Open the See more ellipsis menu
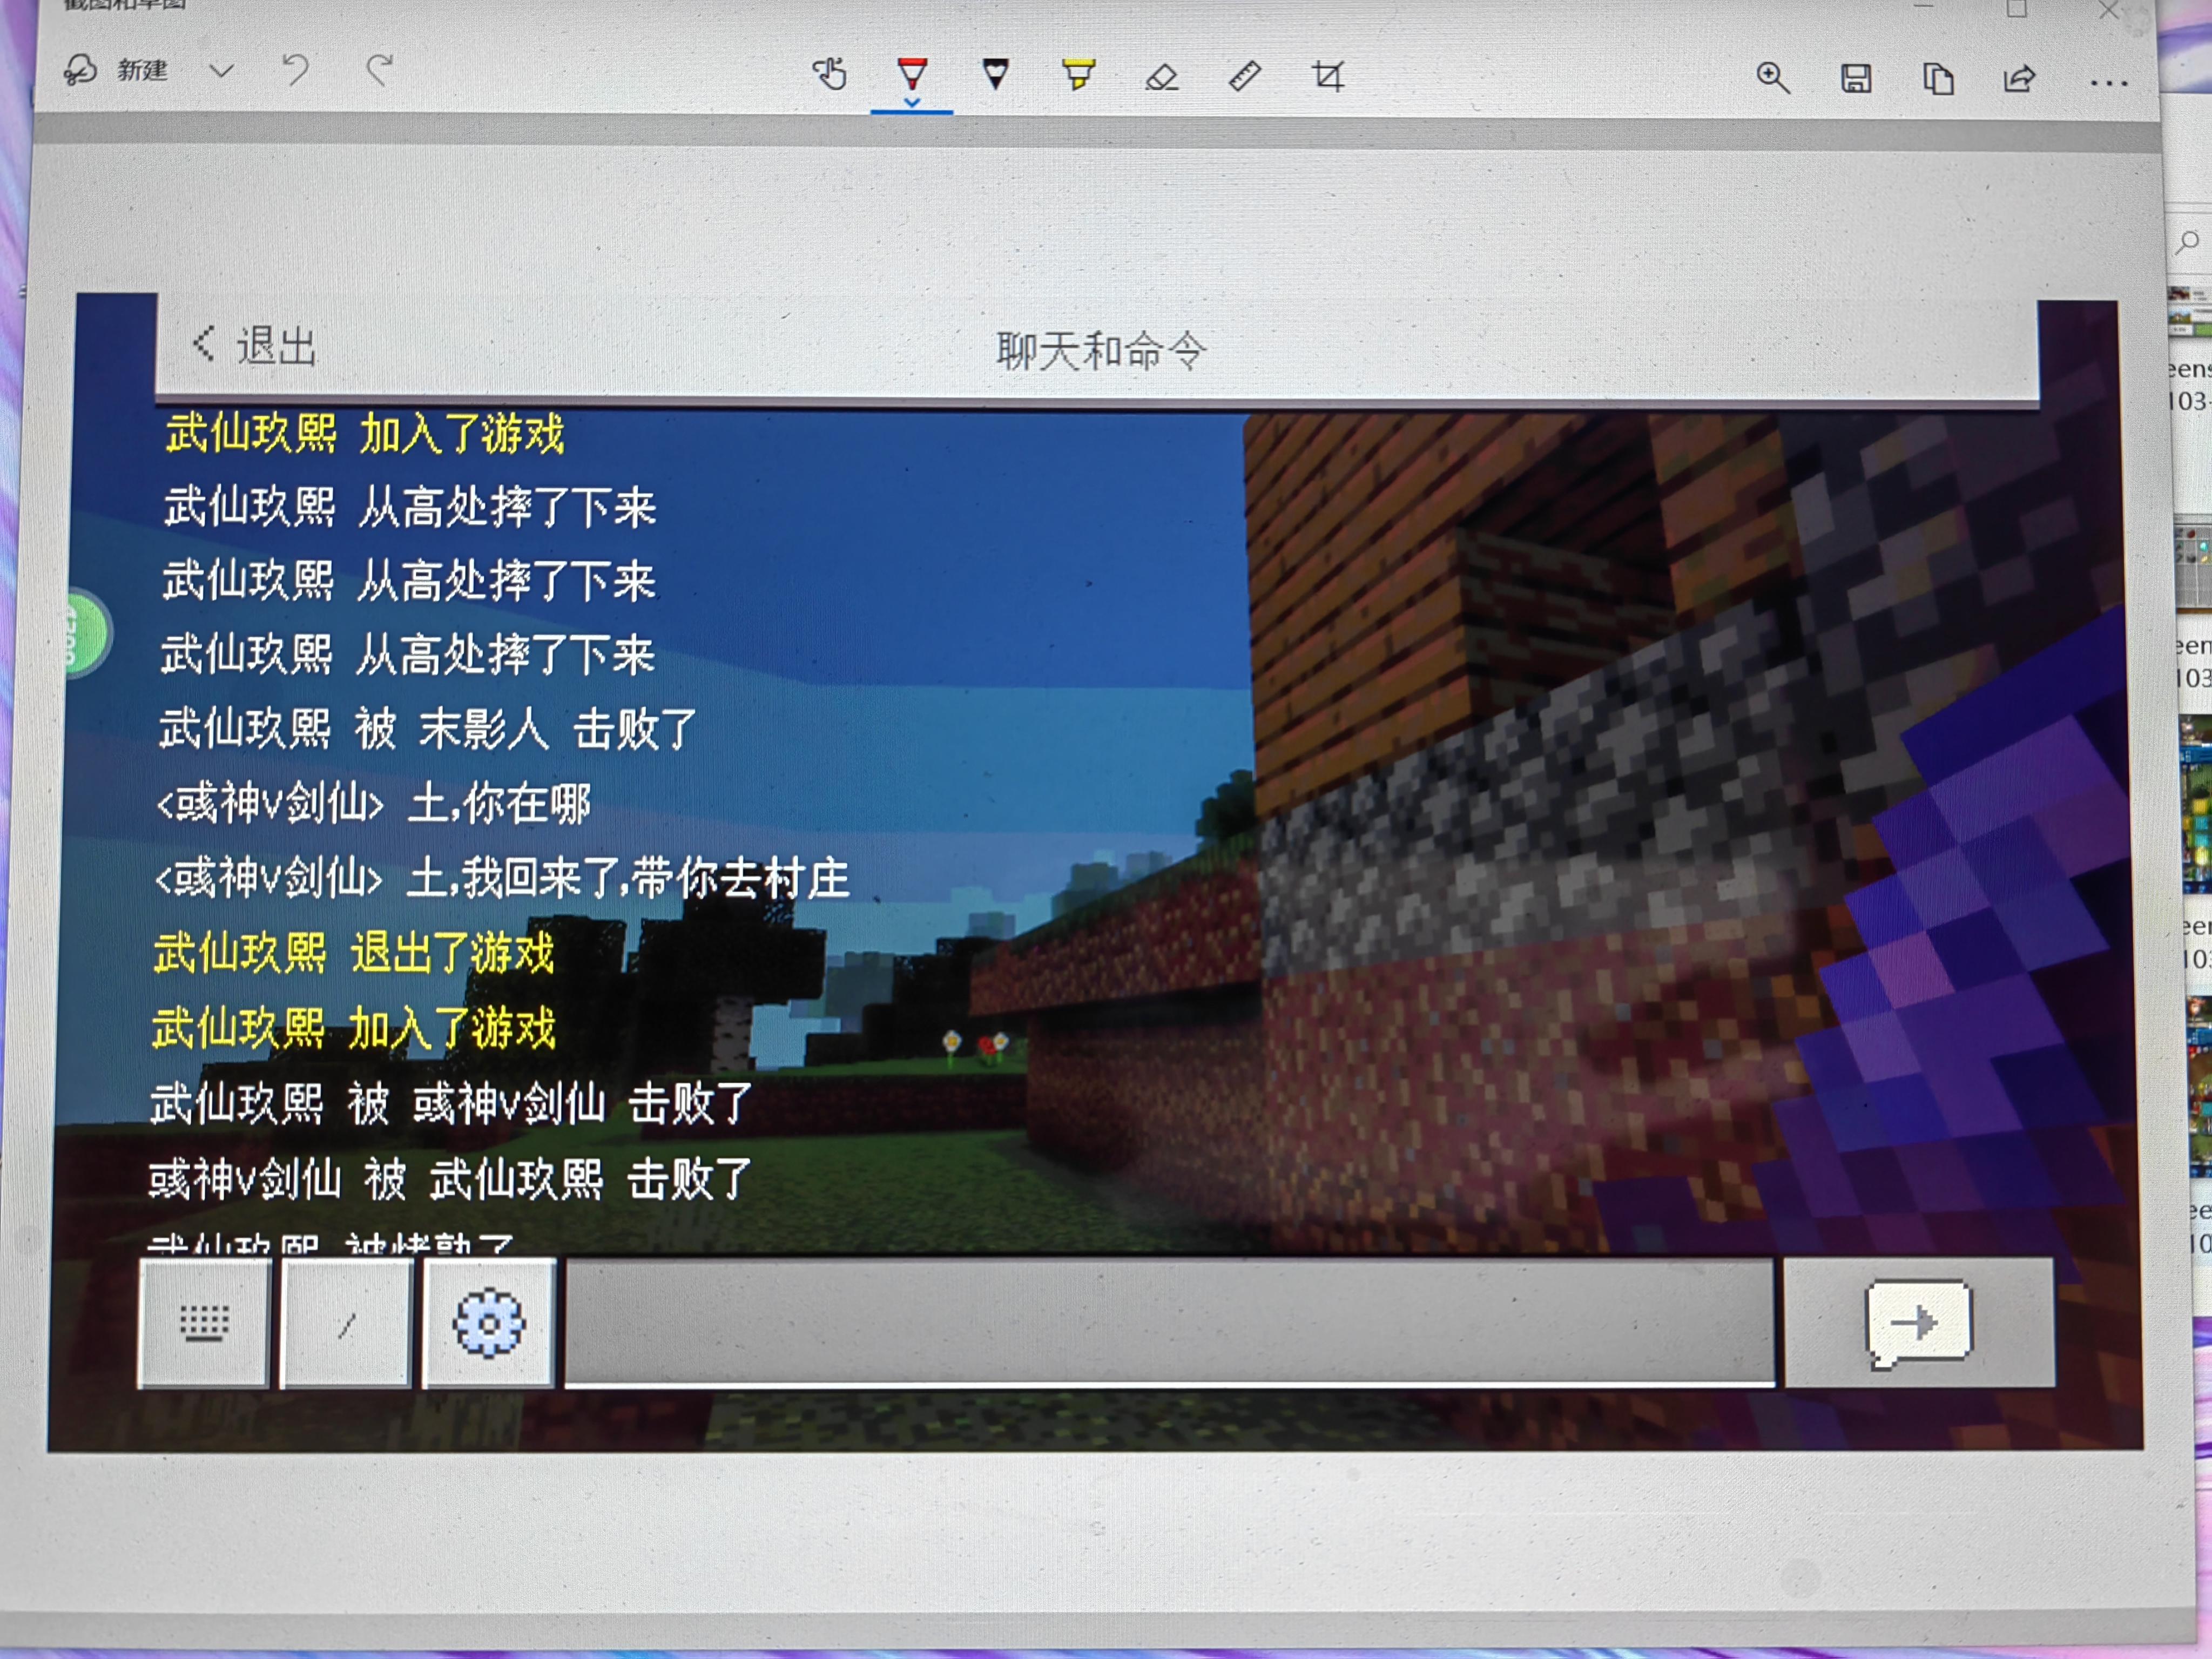This screenshot has width=2212, height=1659. [x=2108, y=84]
